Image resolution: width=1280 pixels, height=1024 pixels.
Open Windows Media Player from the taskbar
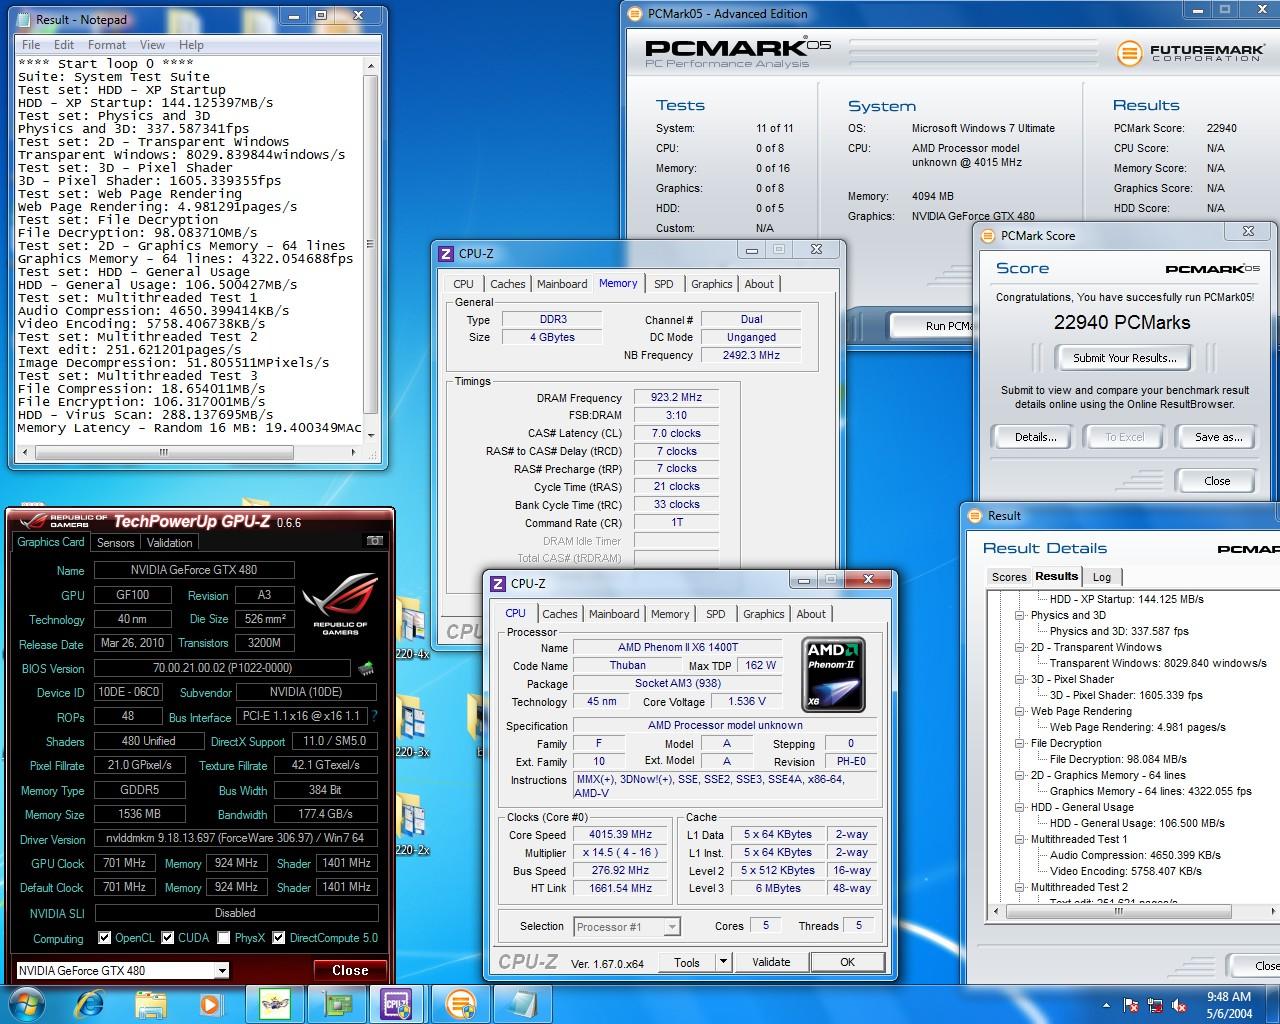pyautogui.click(x=210, y=1003)
